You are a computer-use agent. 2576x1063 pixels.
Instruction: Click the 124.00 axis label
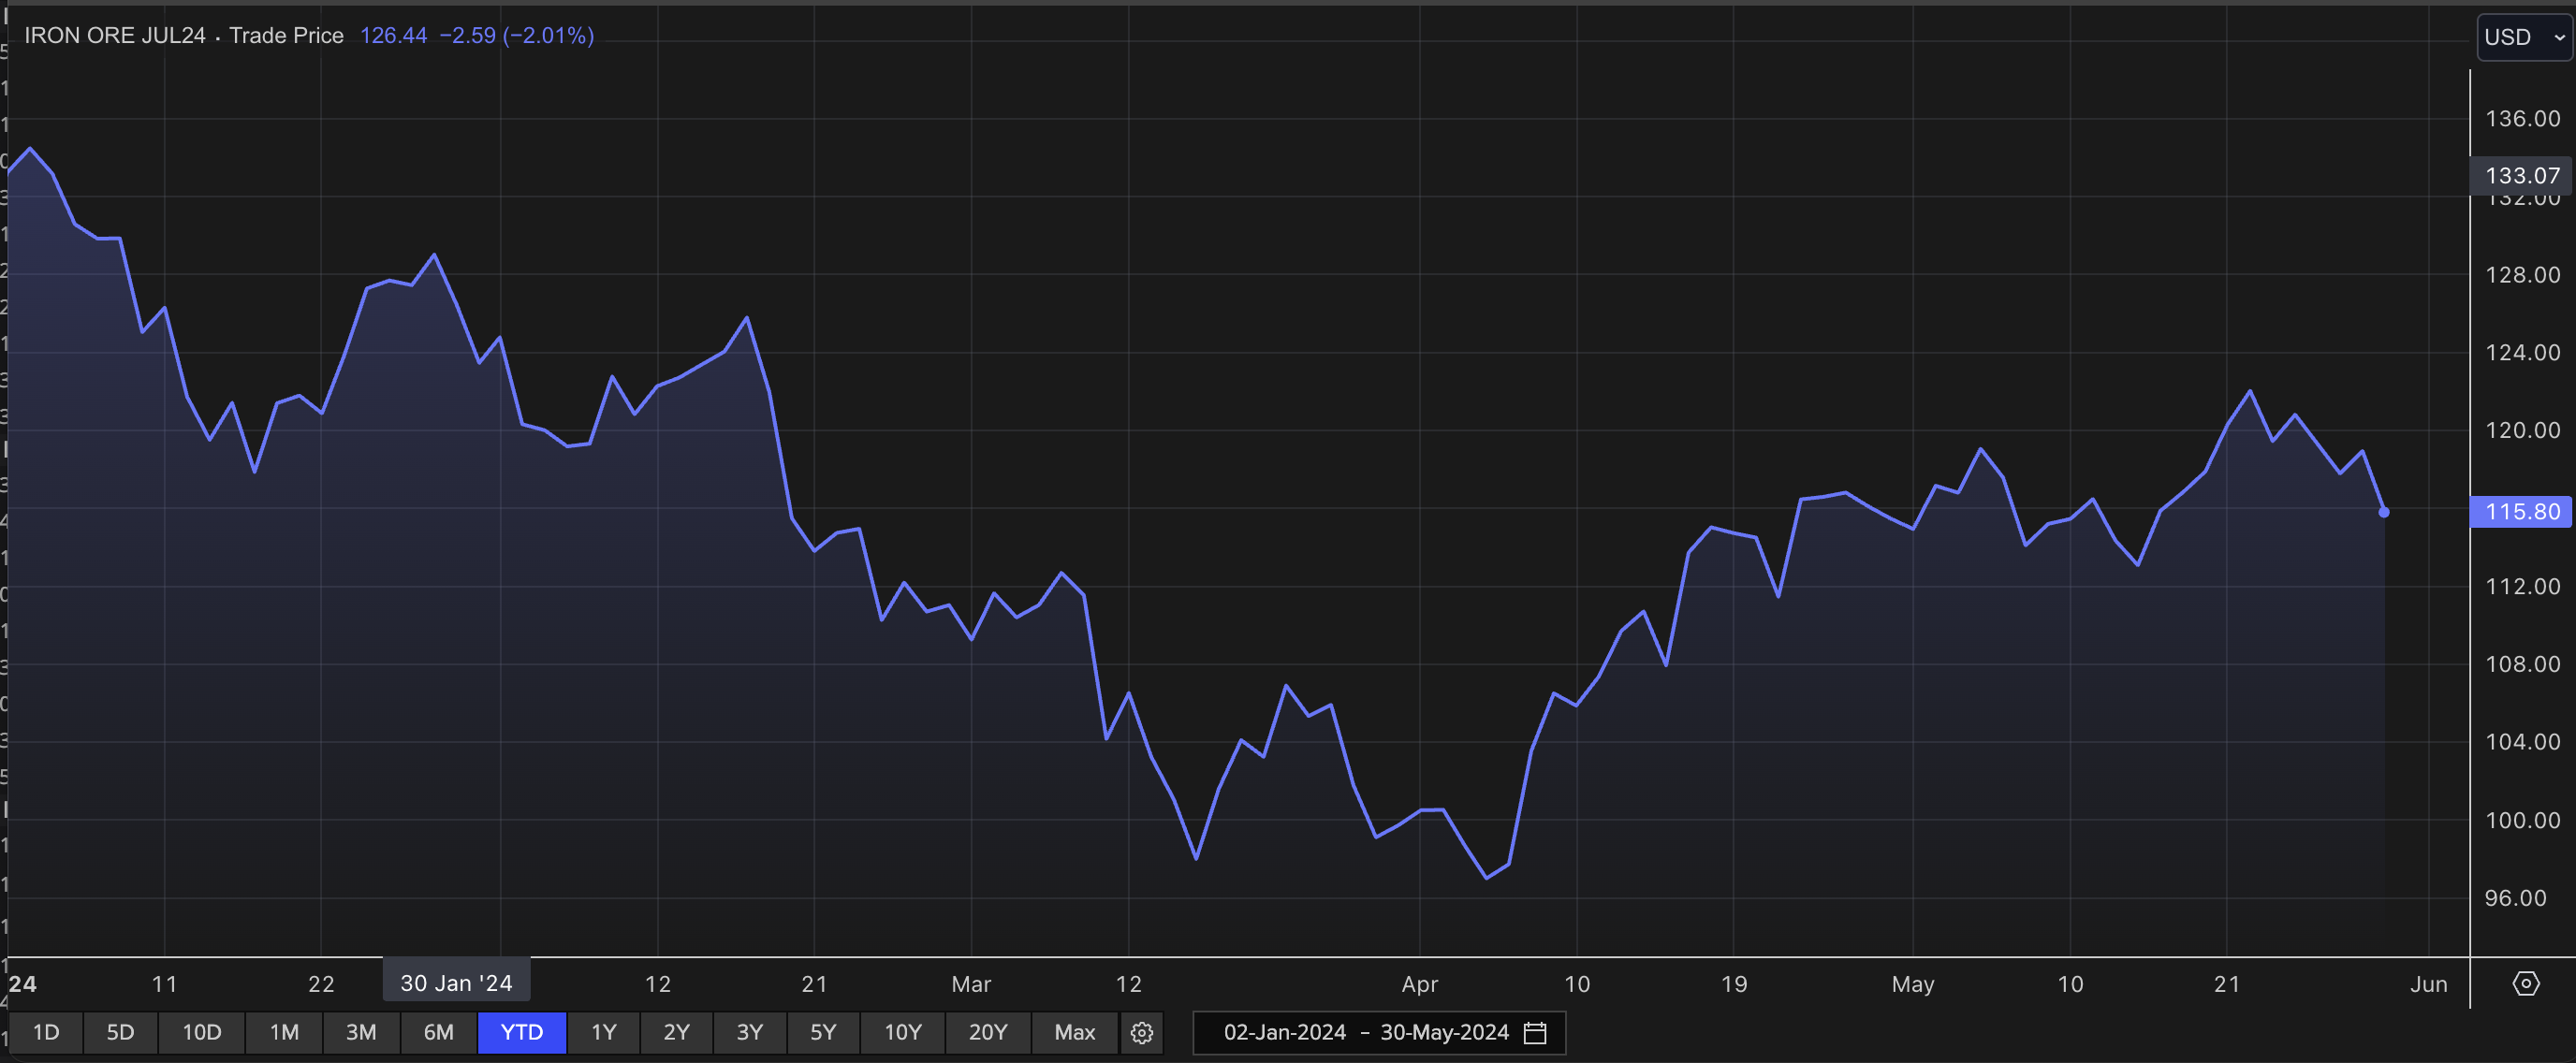[x=2523, y=353]
